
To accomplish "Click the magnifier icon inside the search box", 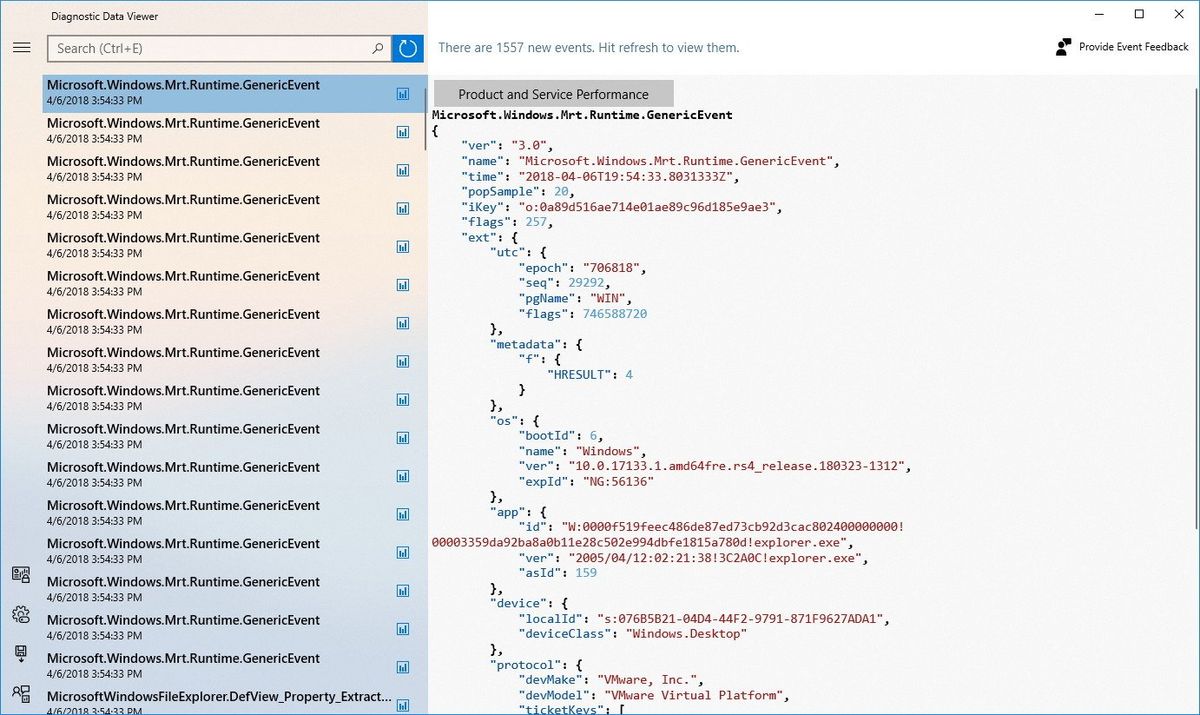I will point(378,48).
